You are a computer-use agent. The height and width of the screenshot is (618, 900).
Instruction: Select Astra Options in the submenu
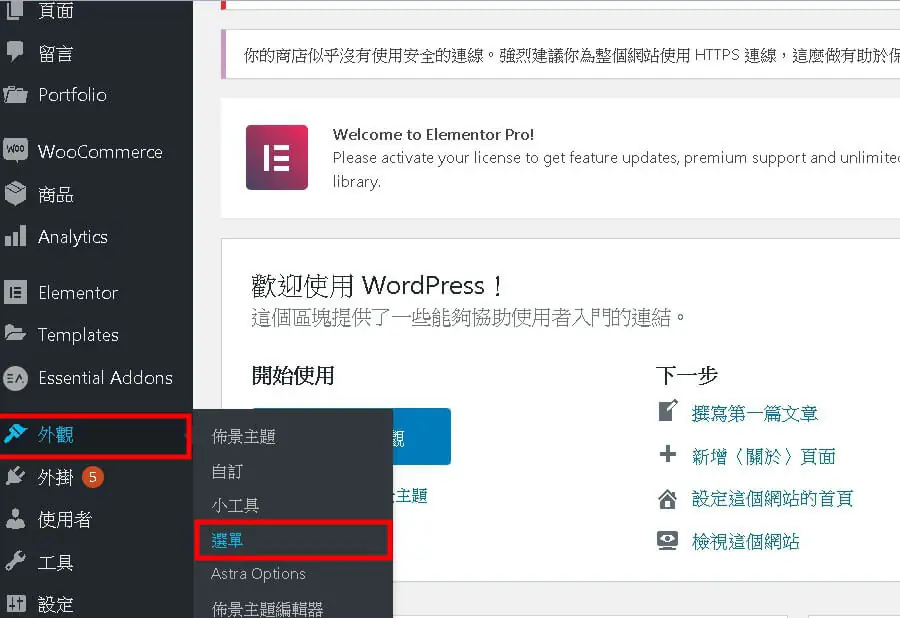293,574
